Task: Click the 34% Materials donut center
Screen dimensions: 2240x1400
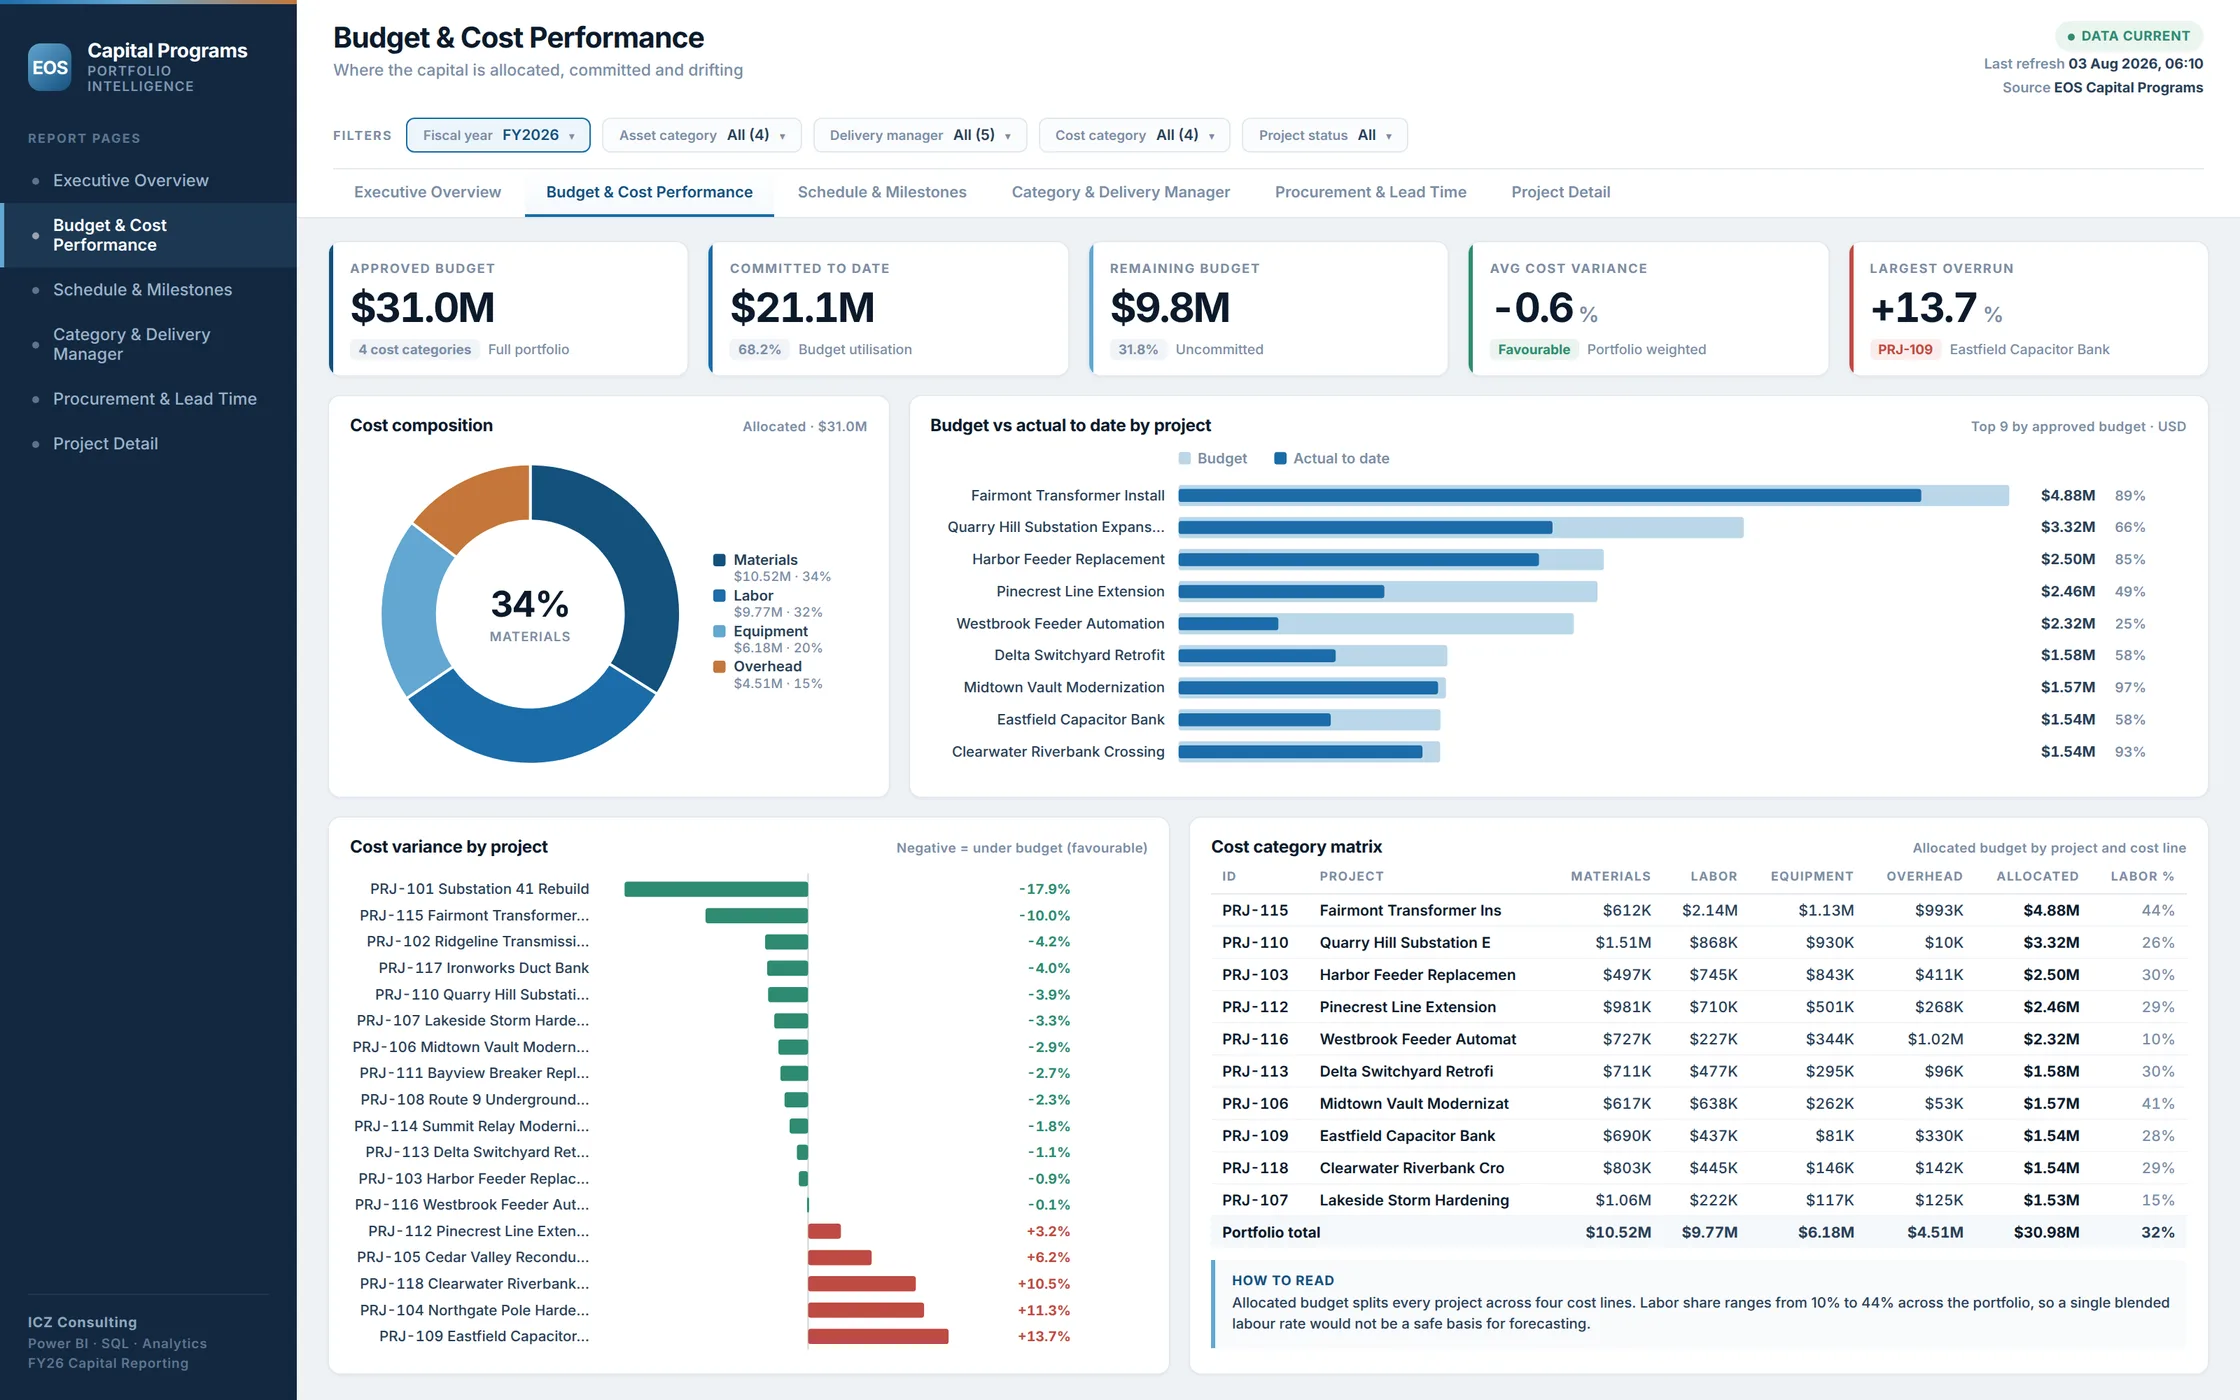Action: pyautogui.click(x=530, y=613)
